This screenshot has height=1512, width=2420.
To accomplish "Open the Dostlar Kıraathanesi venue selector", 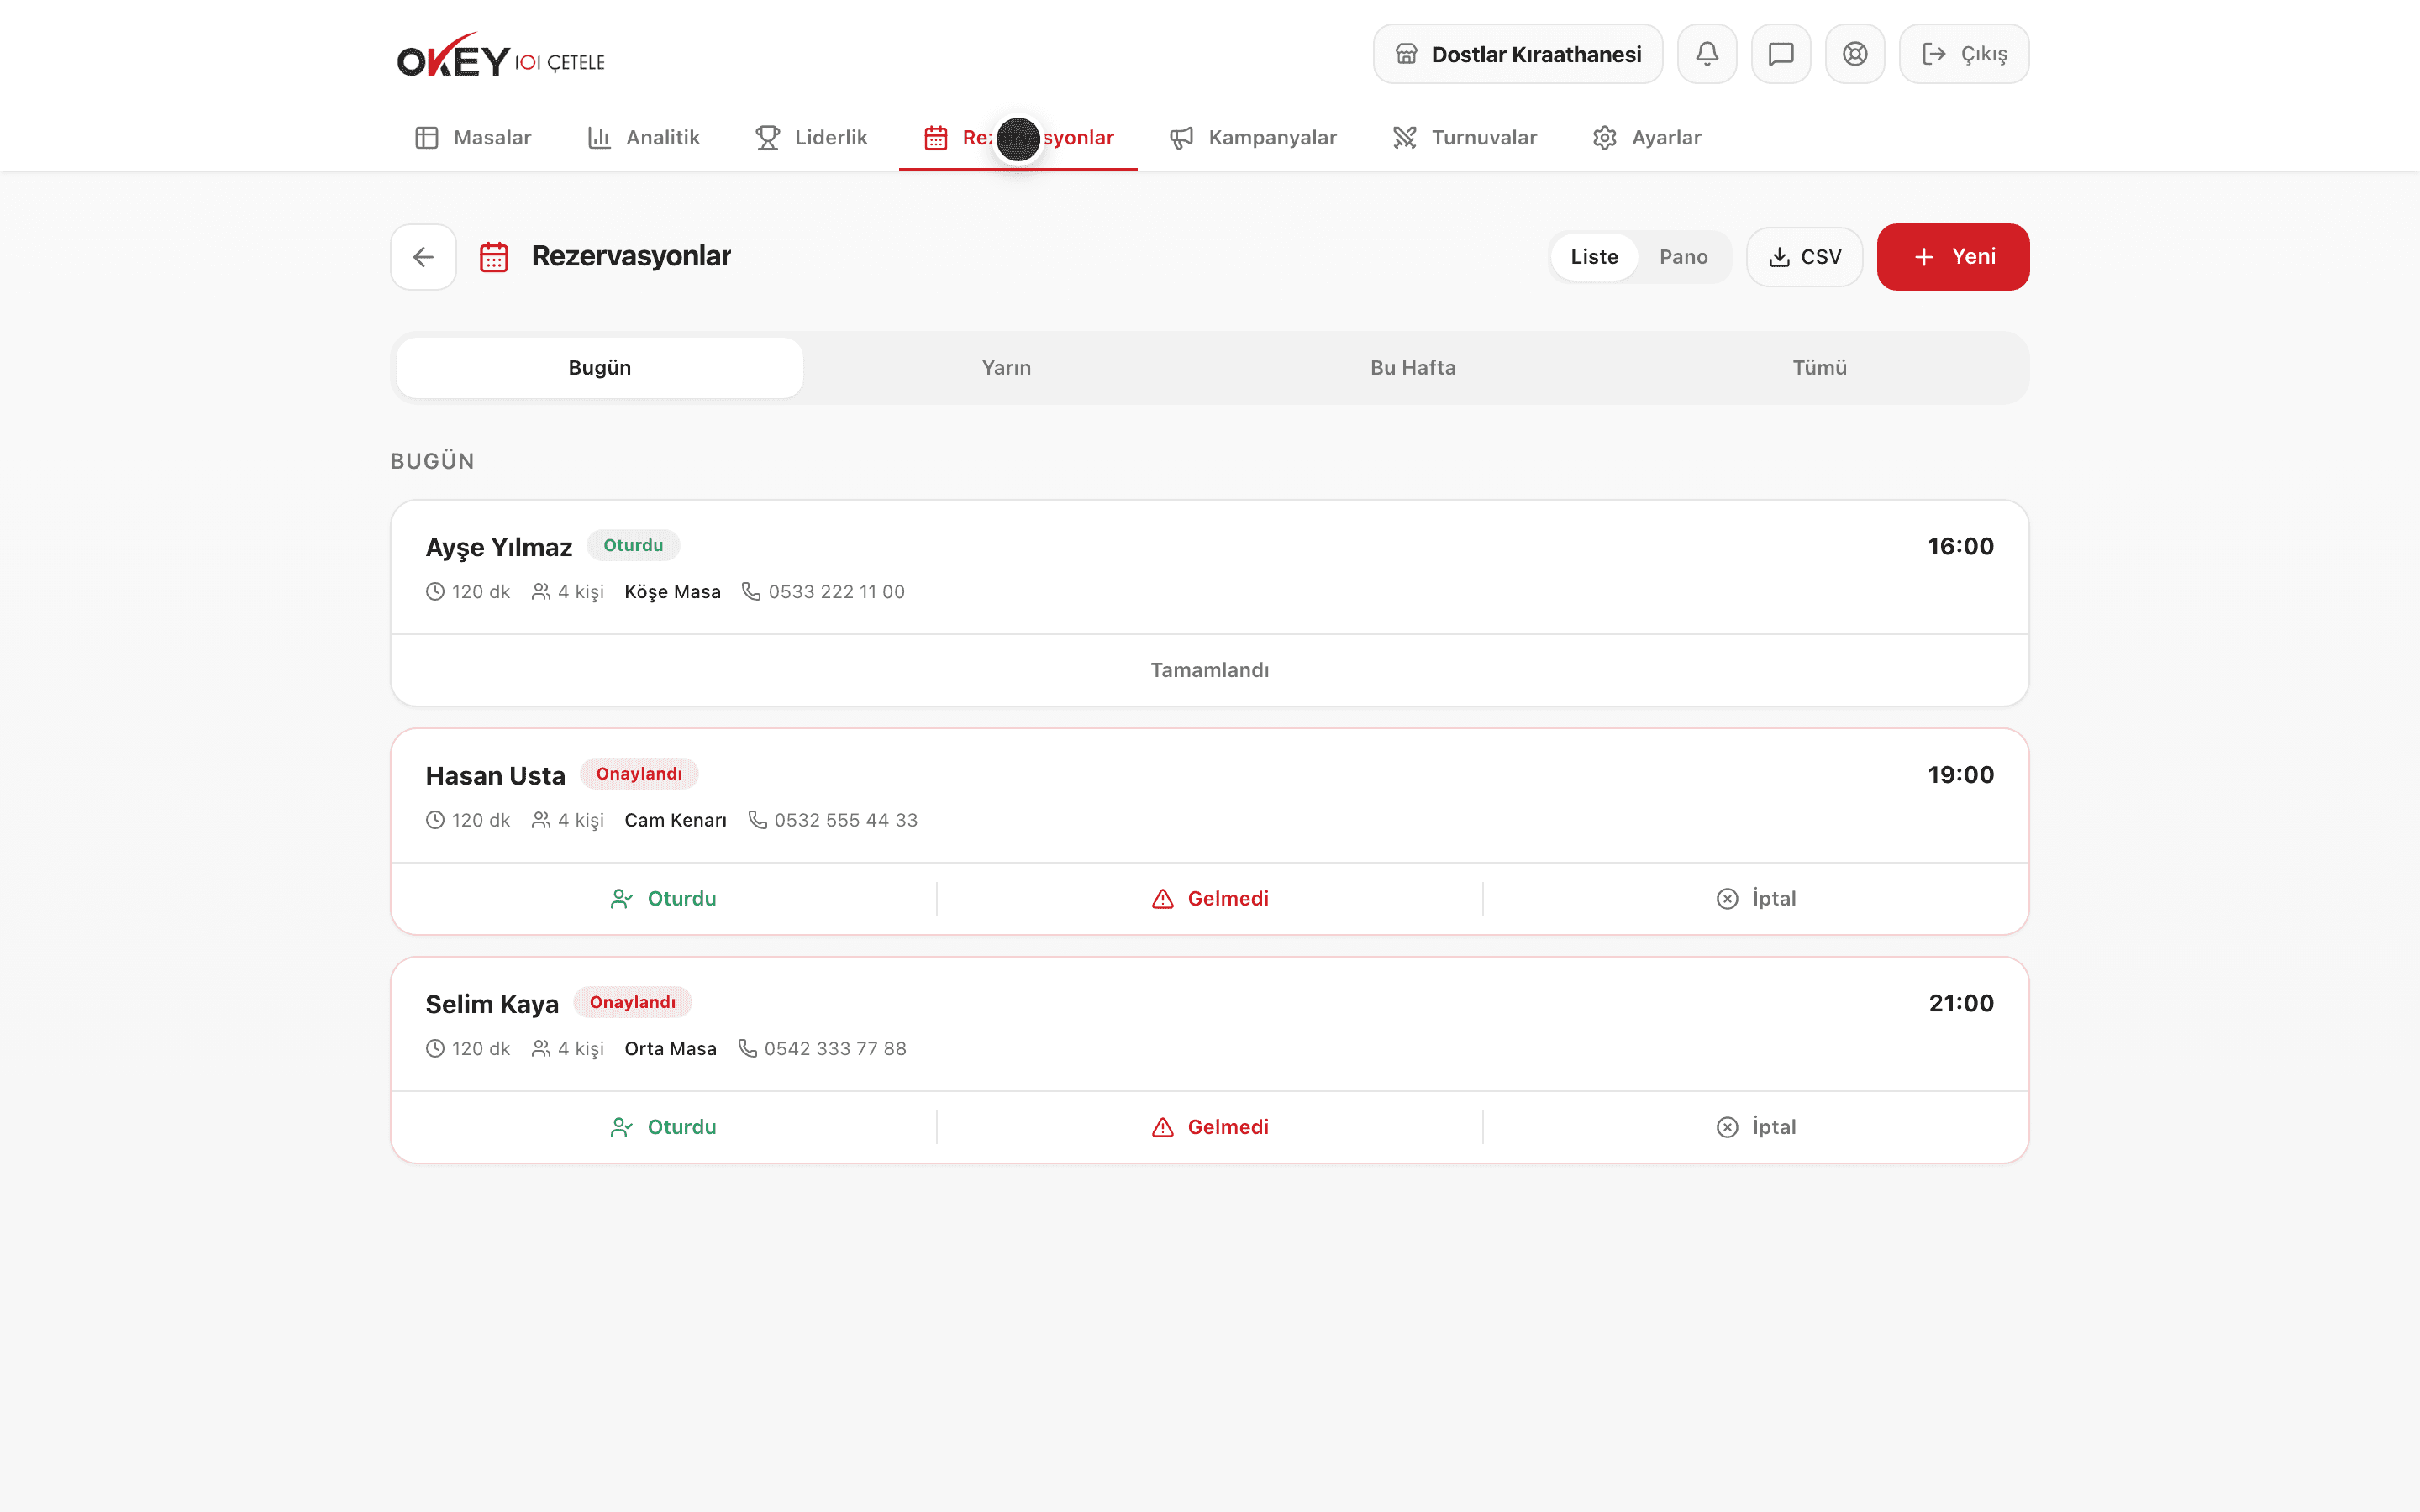I will [1517, 54].
